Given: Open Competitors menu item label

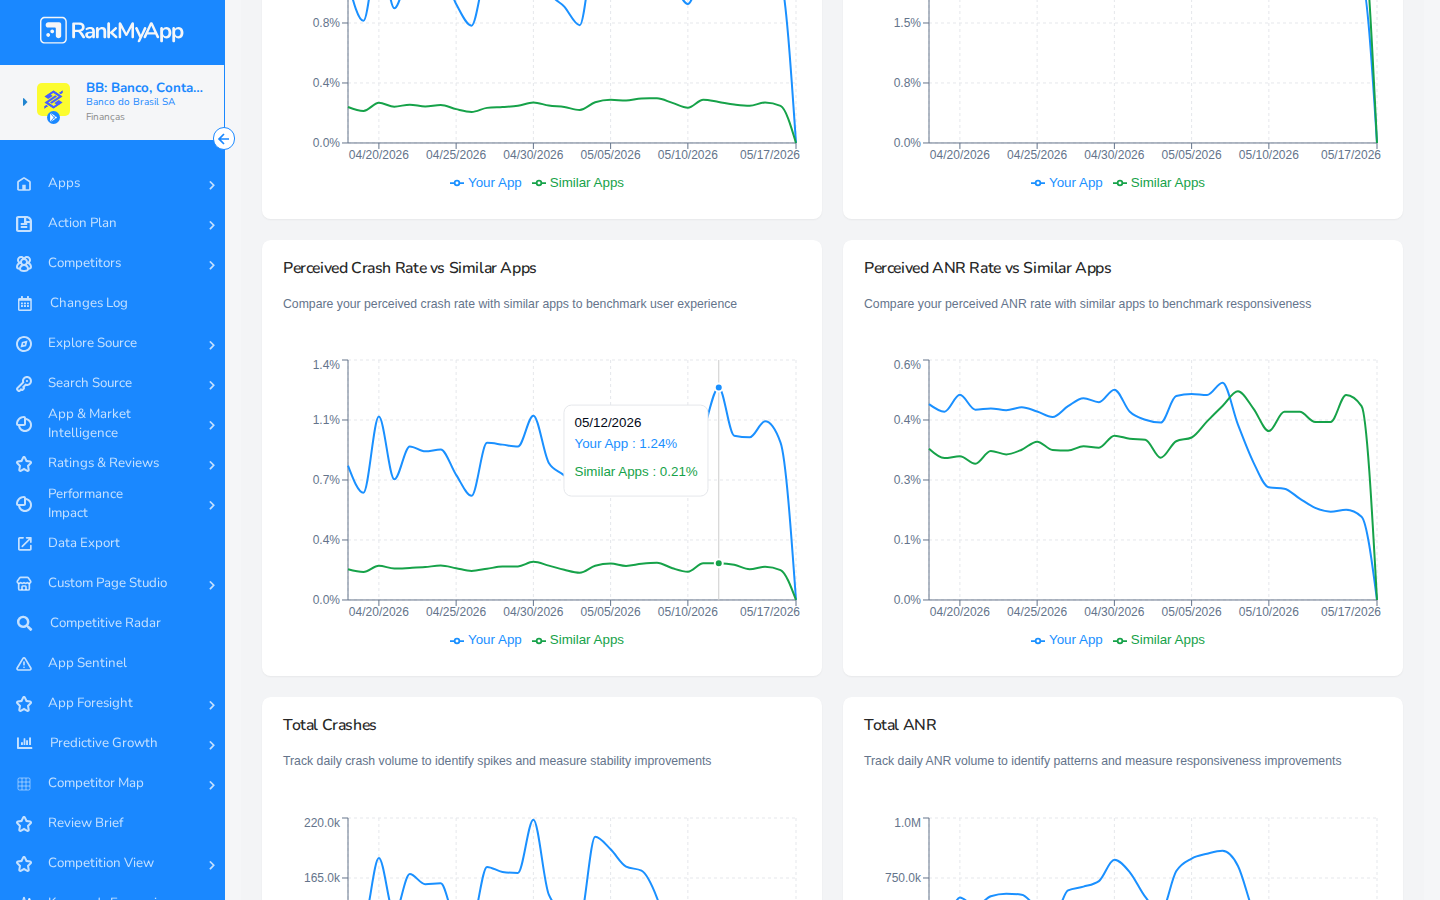Looking at the screenshot, I should (x=84, y=263).
